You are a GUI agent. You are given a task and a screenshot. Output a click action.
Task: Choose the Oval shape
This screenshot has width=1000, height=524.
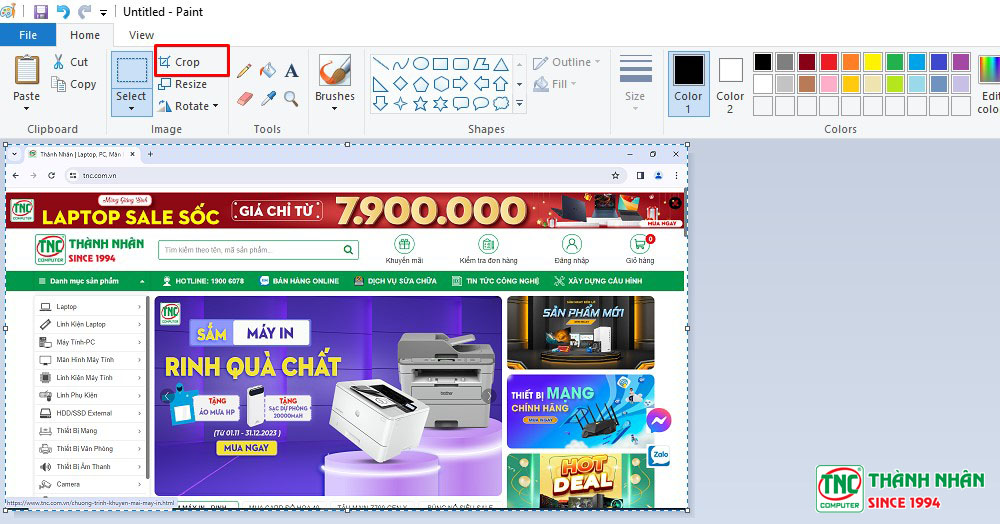coord(421,64)
